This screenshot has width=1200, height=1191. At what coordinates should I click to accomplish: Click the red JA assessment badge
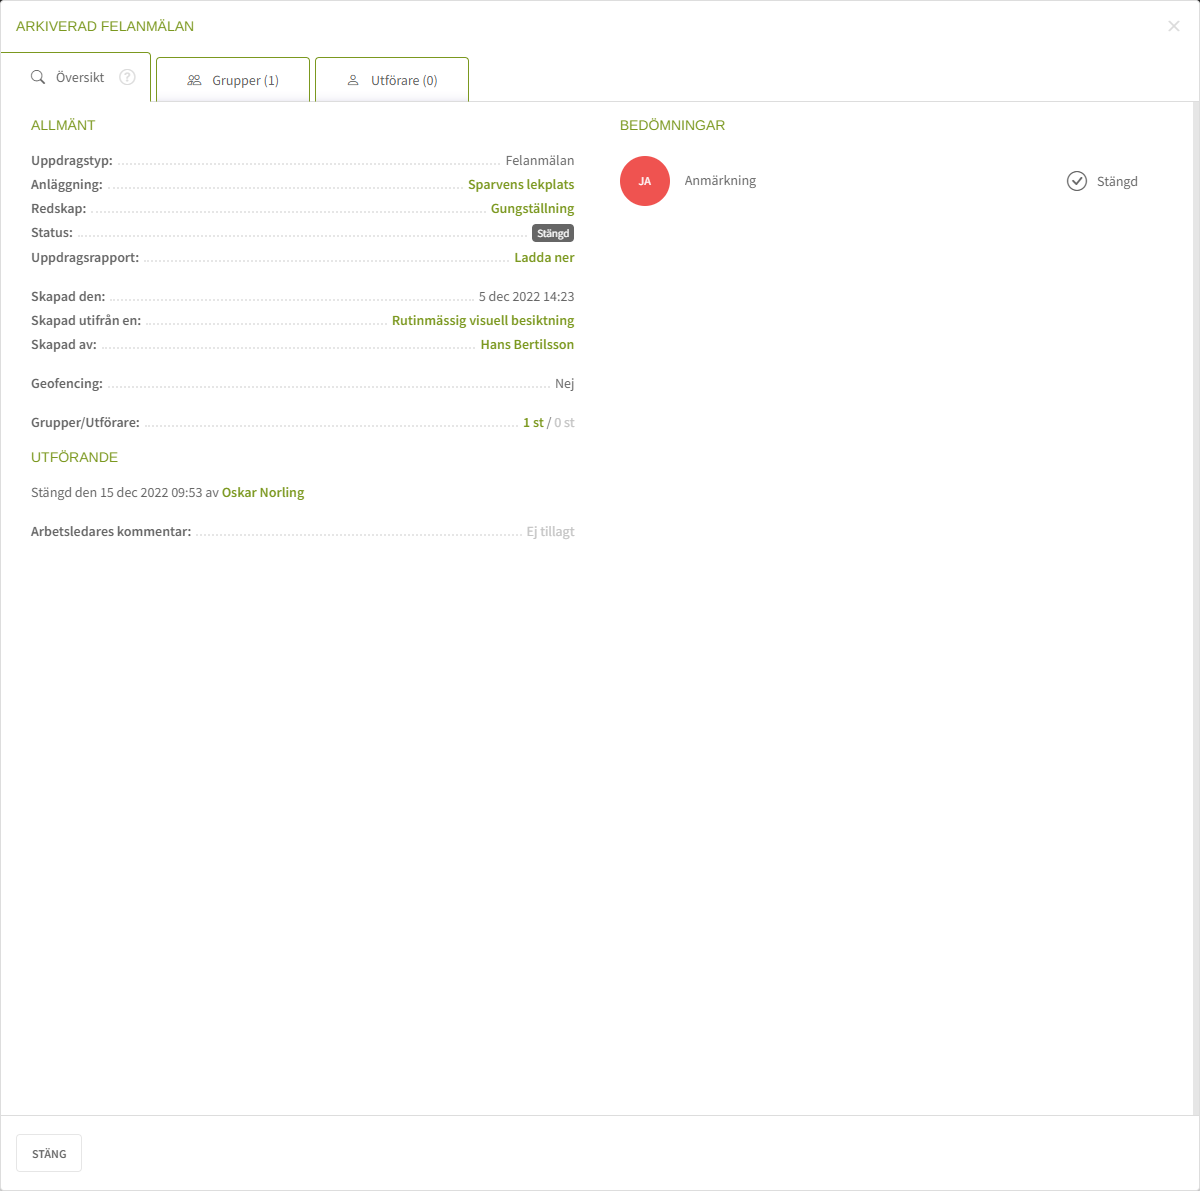645,181
